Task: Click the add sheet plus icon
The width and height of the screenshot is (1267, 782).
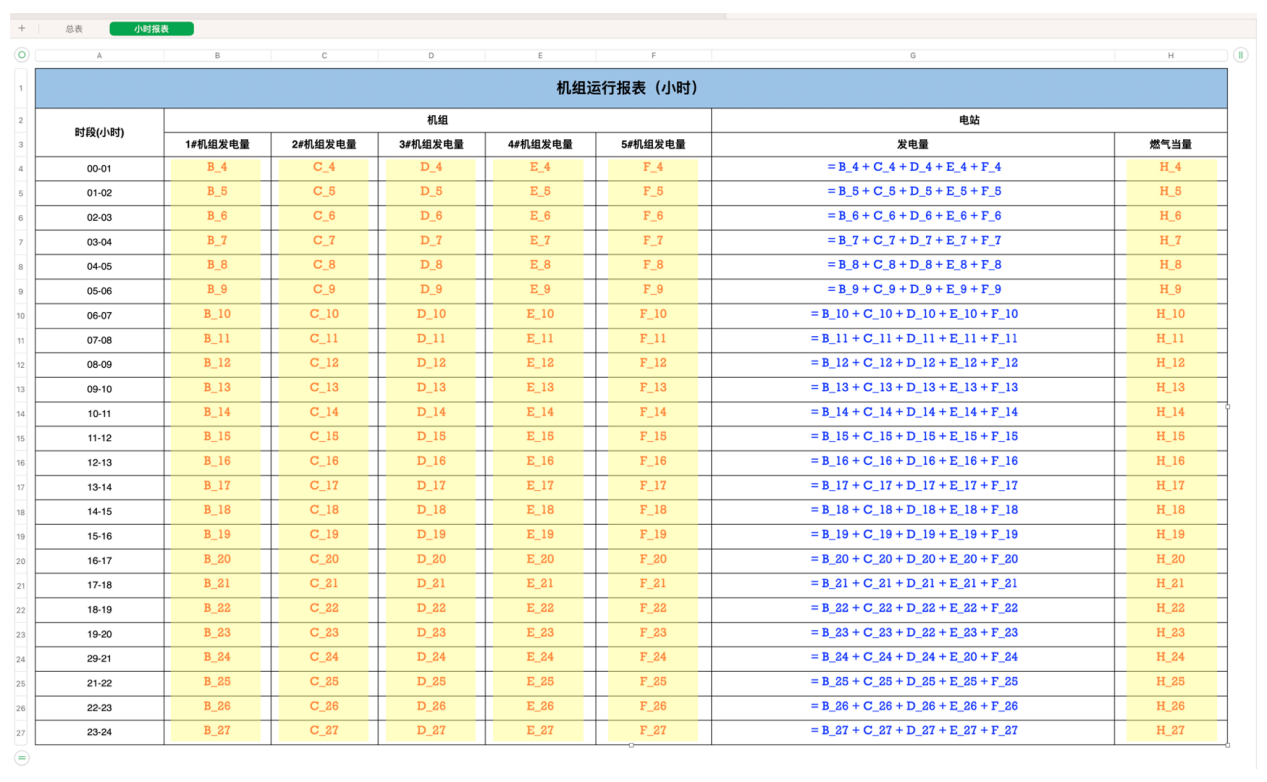Action: (x=22, y=29)
